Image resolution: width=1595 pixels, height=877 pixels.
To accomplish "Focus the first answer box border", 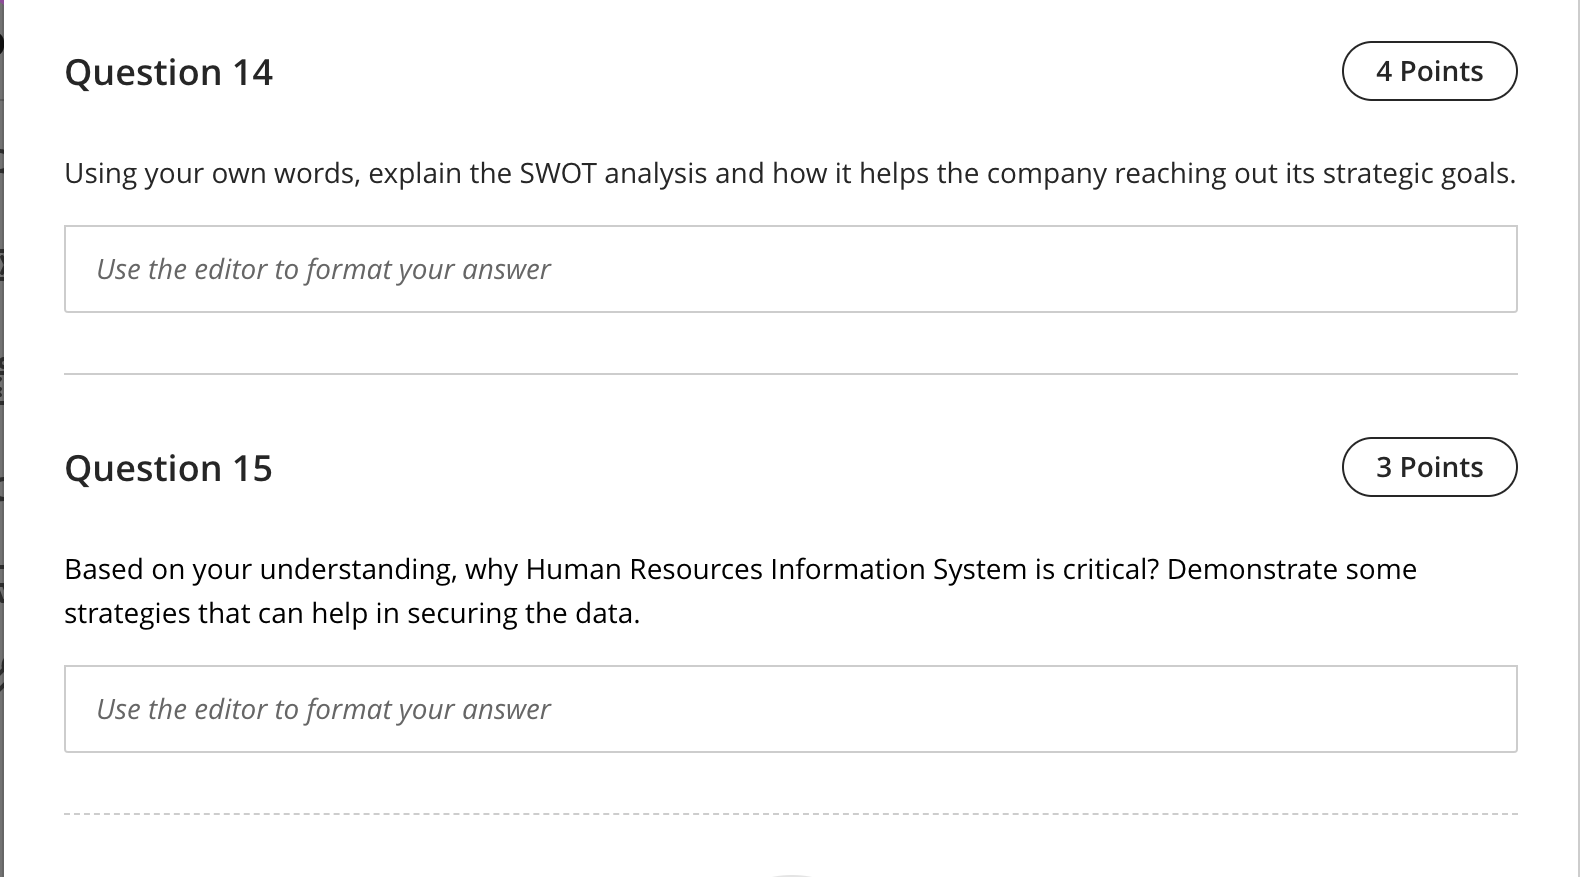I will 790,229.
